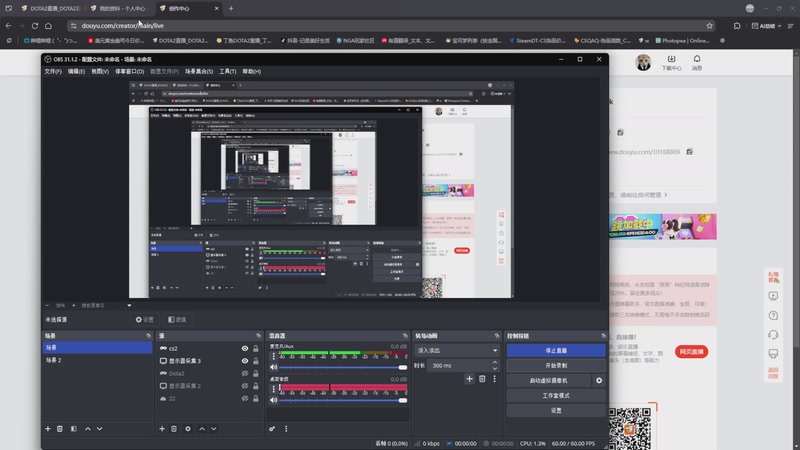Unlock 显示器采集 3 source lock
The image size is (800, 450).
256,361
